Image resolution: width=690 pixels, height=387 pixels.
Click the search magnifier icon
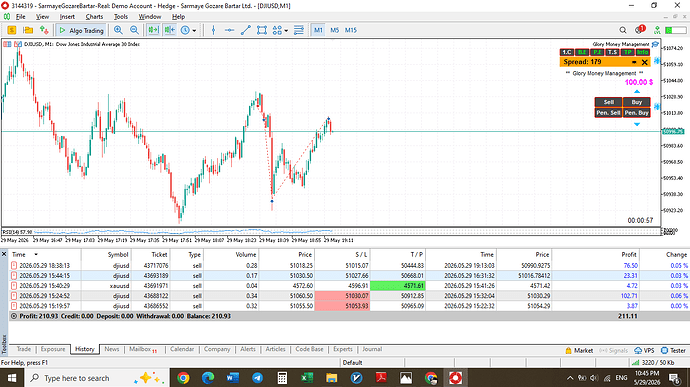point(623,30)
